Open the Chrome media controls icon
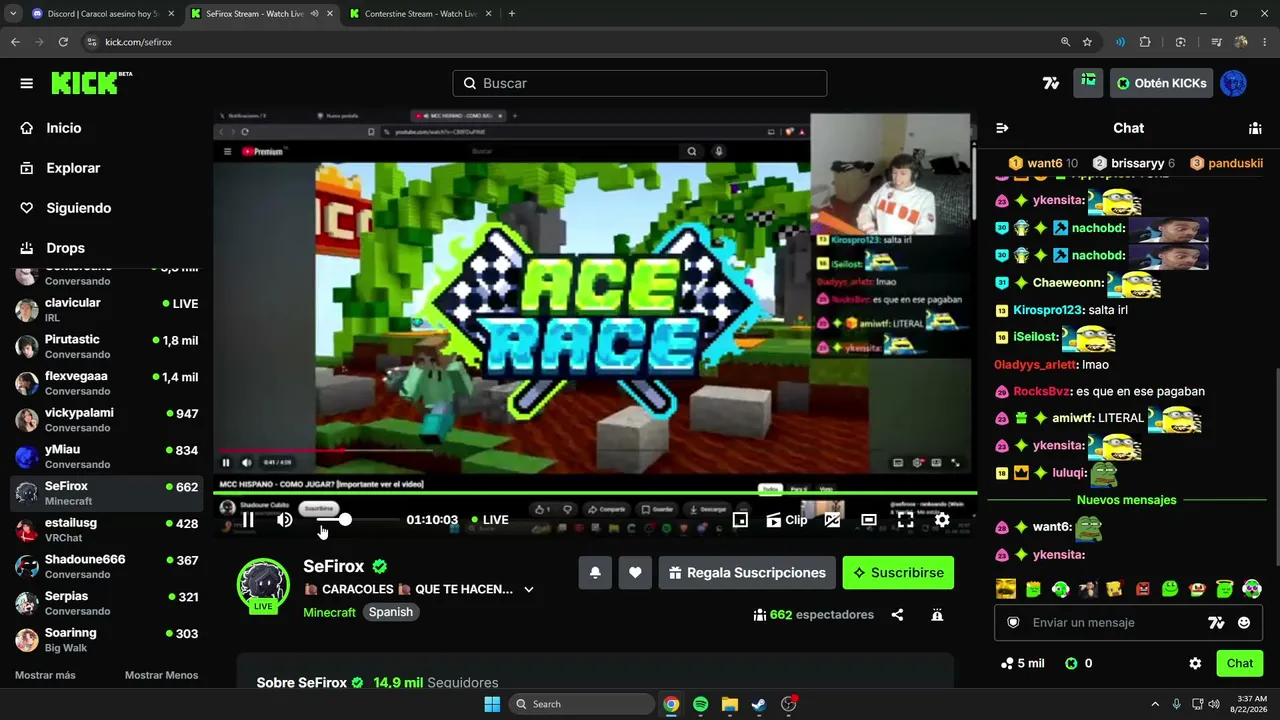 1216,42
